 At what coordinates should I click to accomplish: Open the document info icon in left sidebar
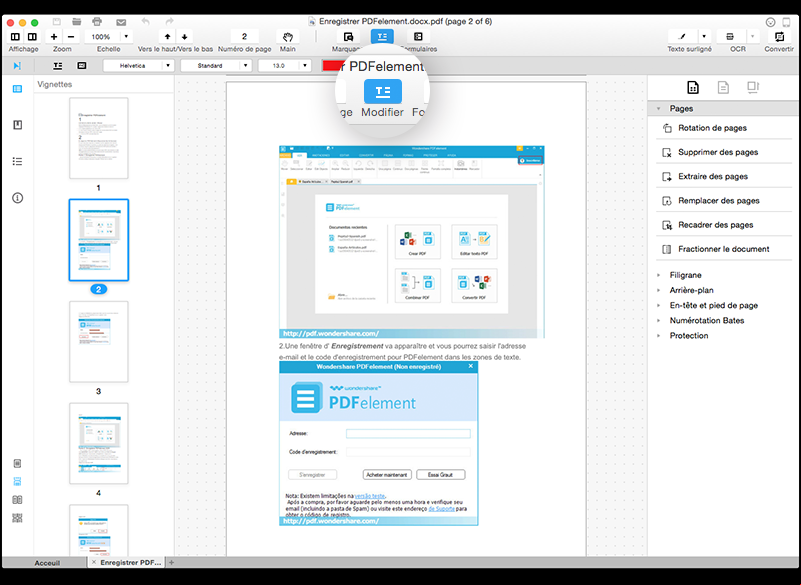[x=17, y=198]
